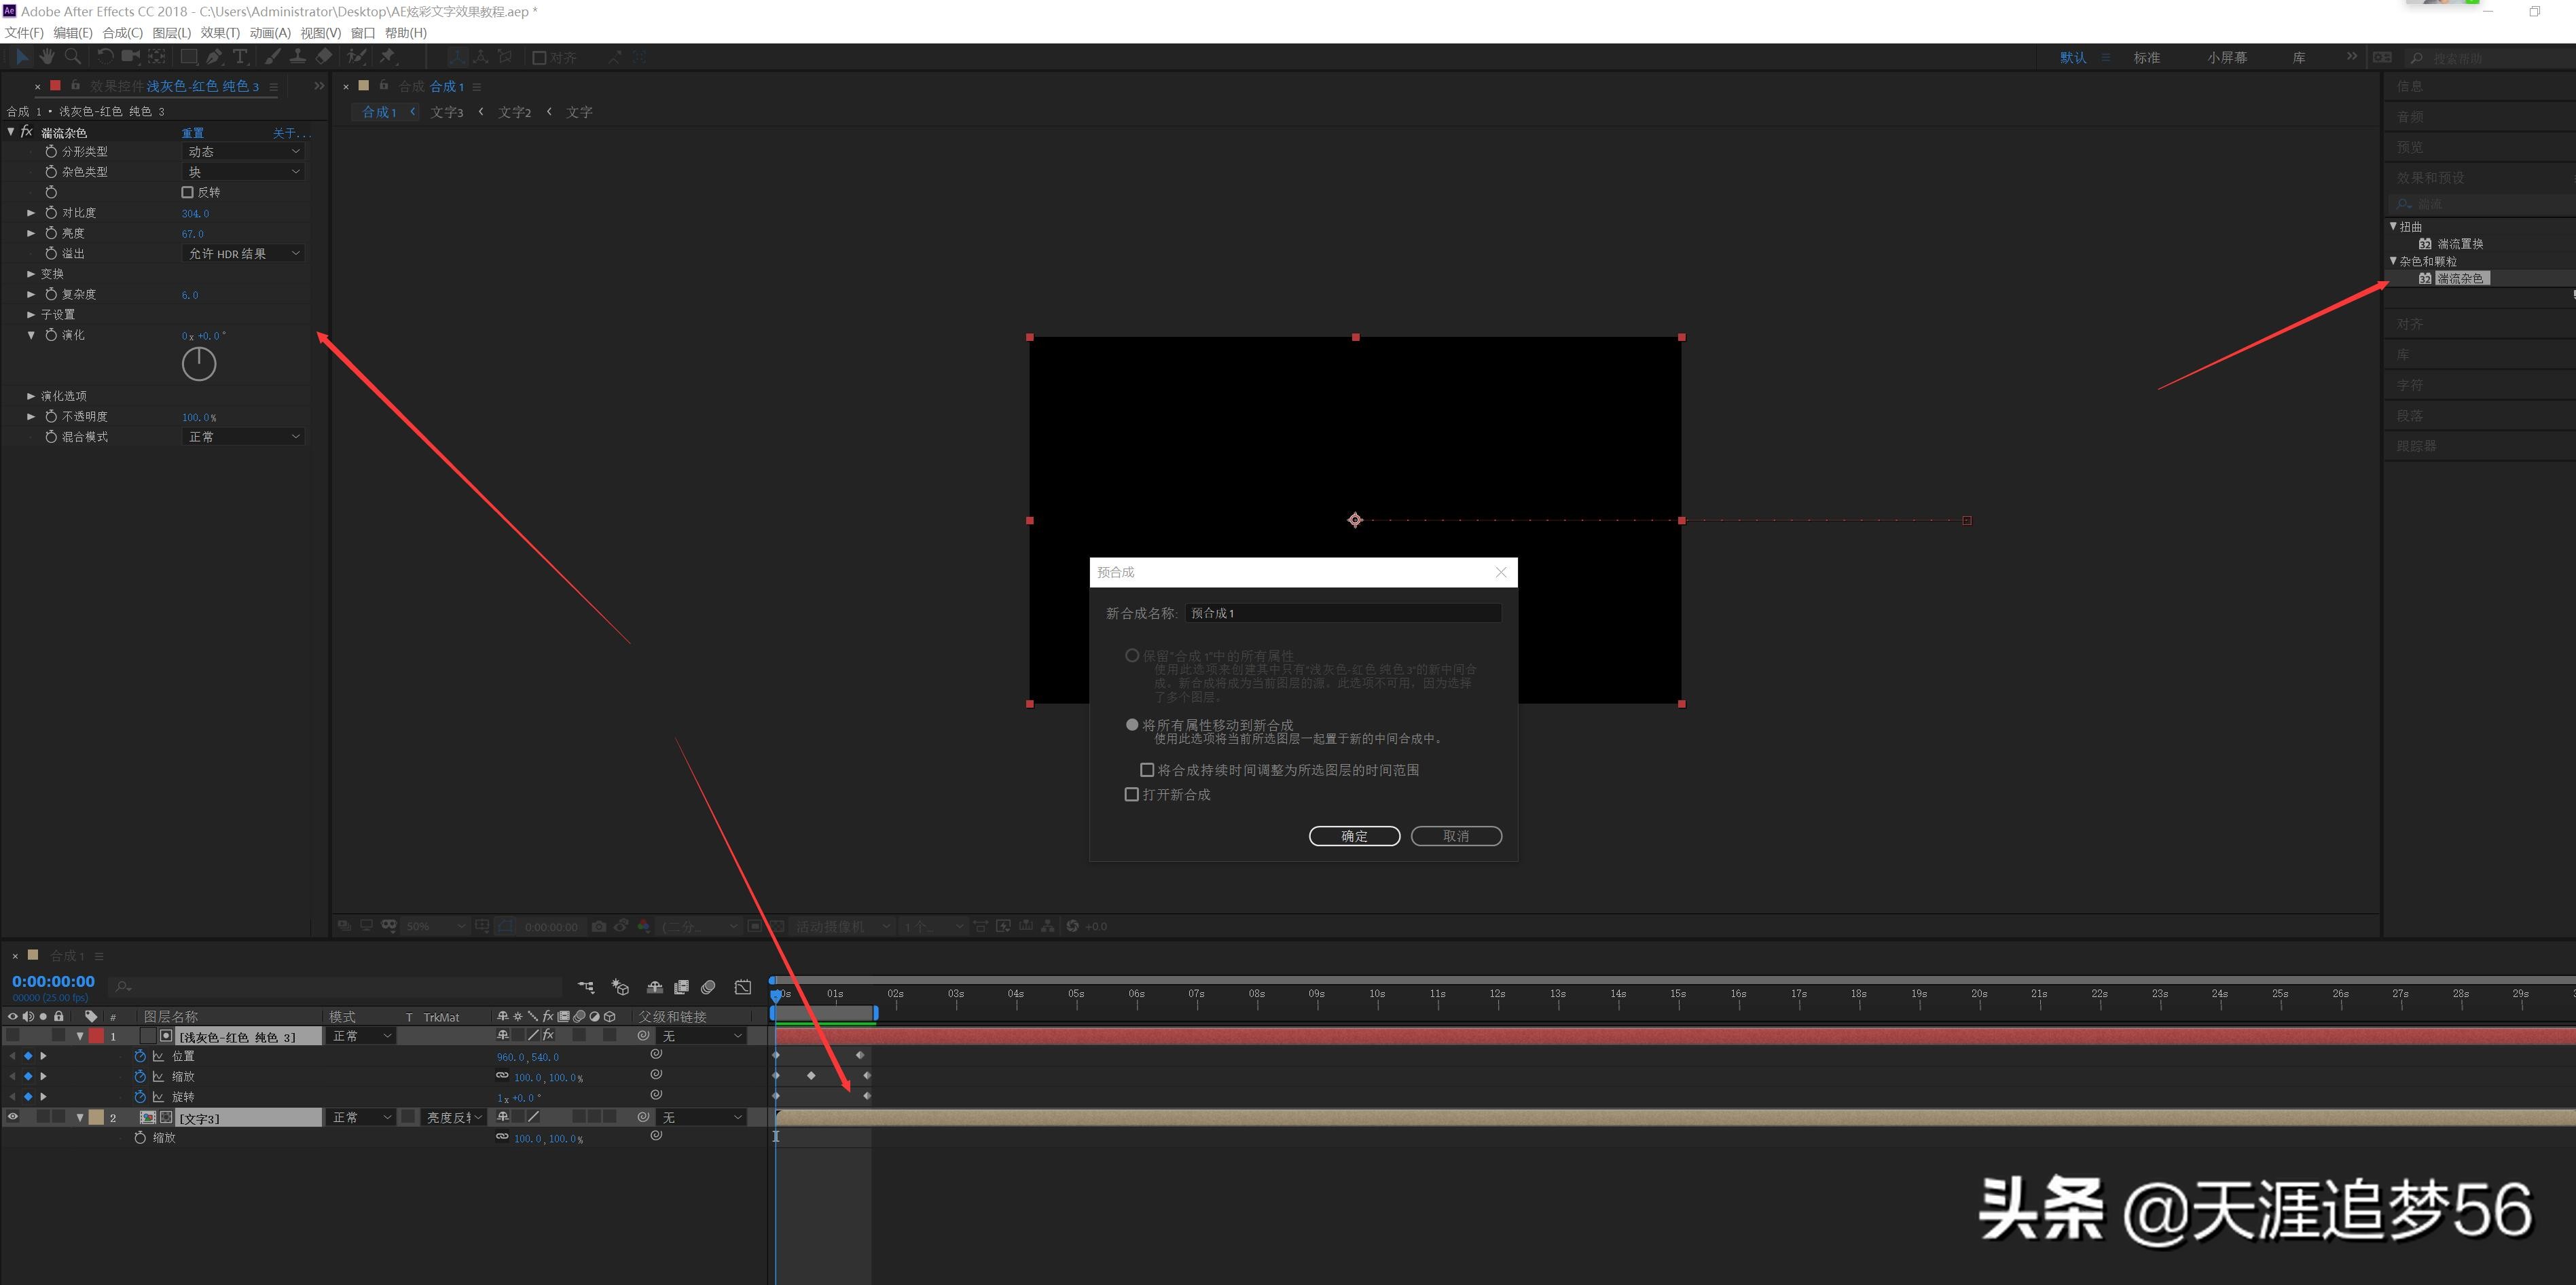The width and height of the screenshot is (2576, 1285).
Task: Click the 演化 rotation dial
Action: pyautogui.click(x=199, y=364)
